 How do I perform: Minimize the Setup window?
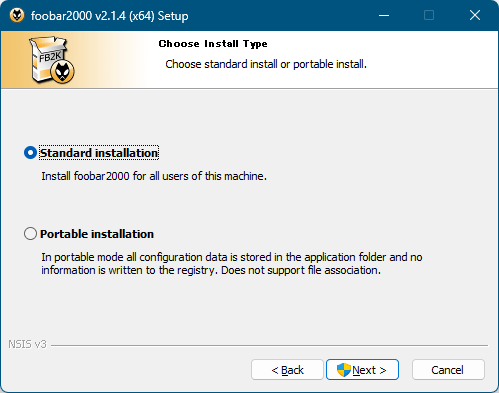384,15
